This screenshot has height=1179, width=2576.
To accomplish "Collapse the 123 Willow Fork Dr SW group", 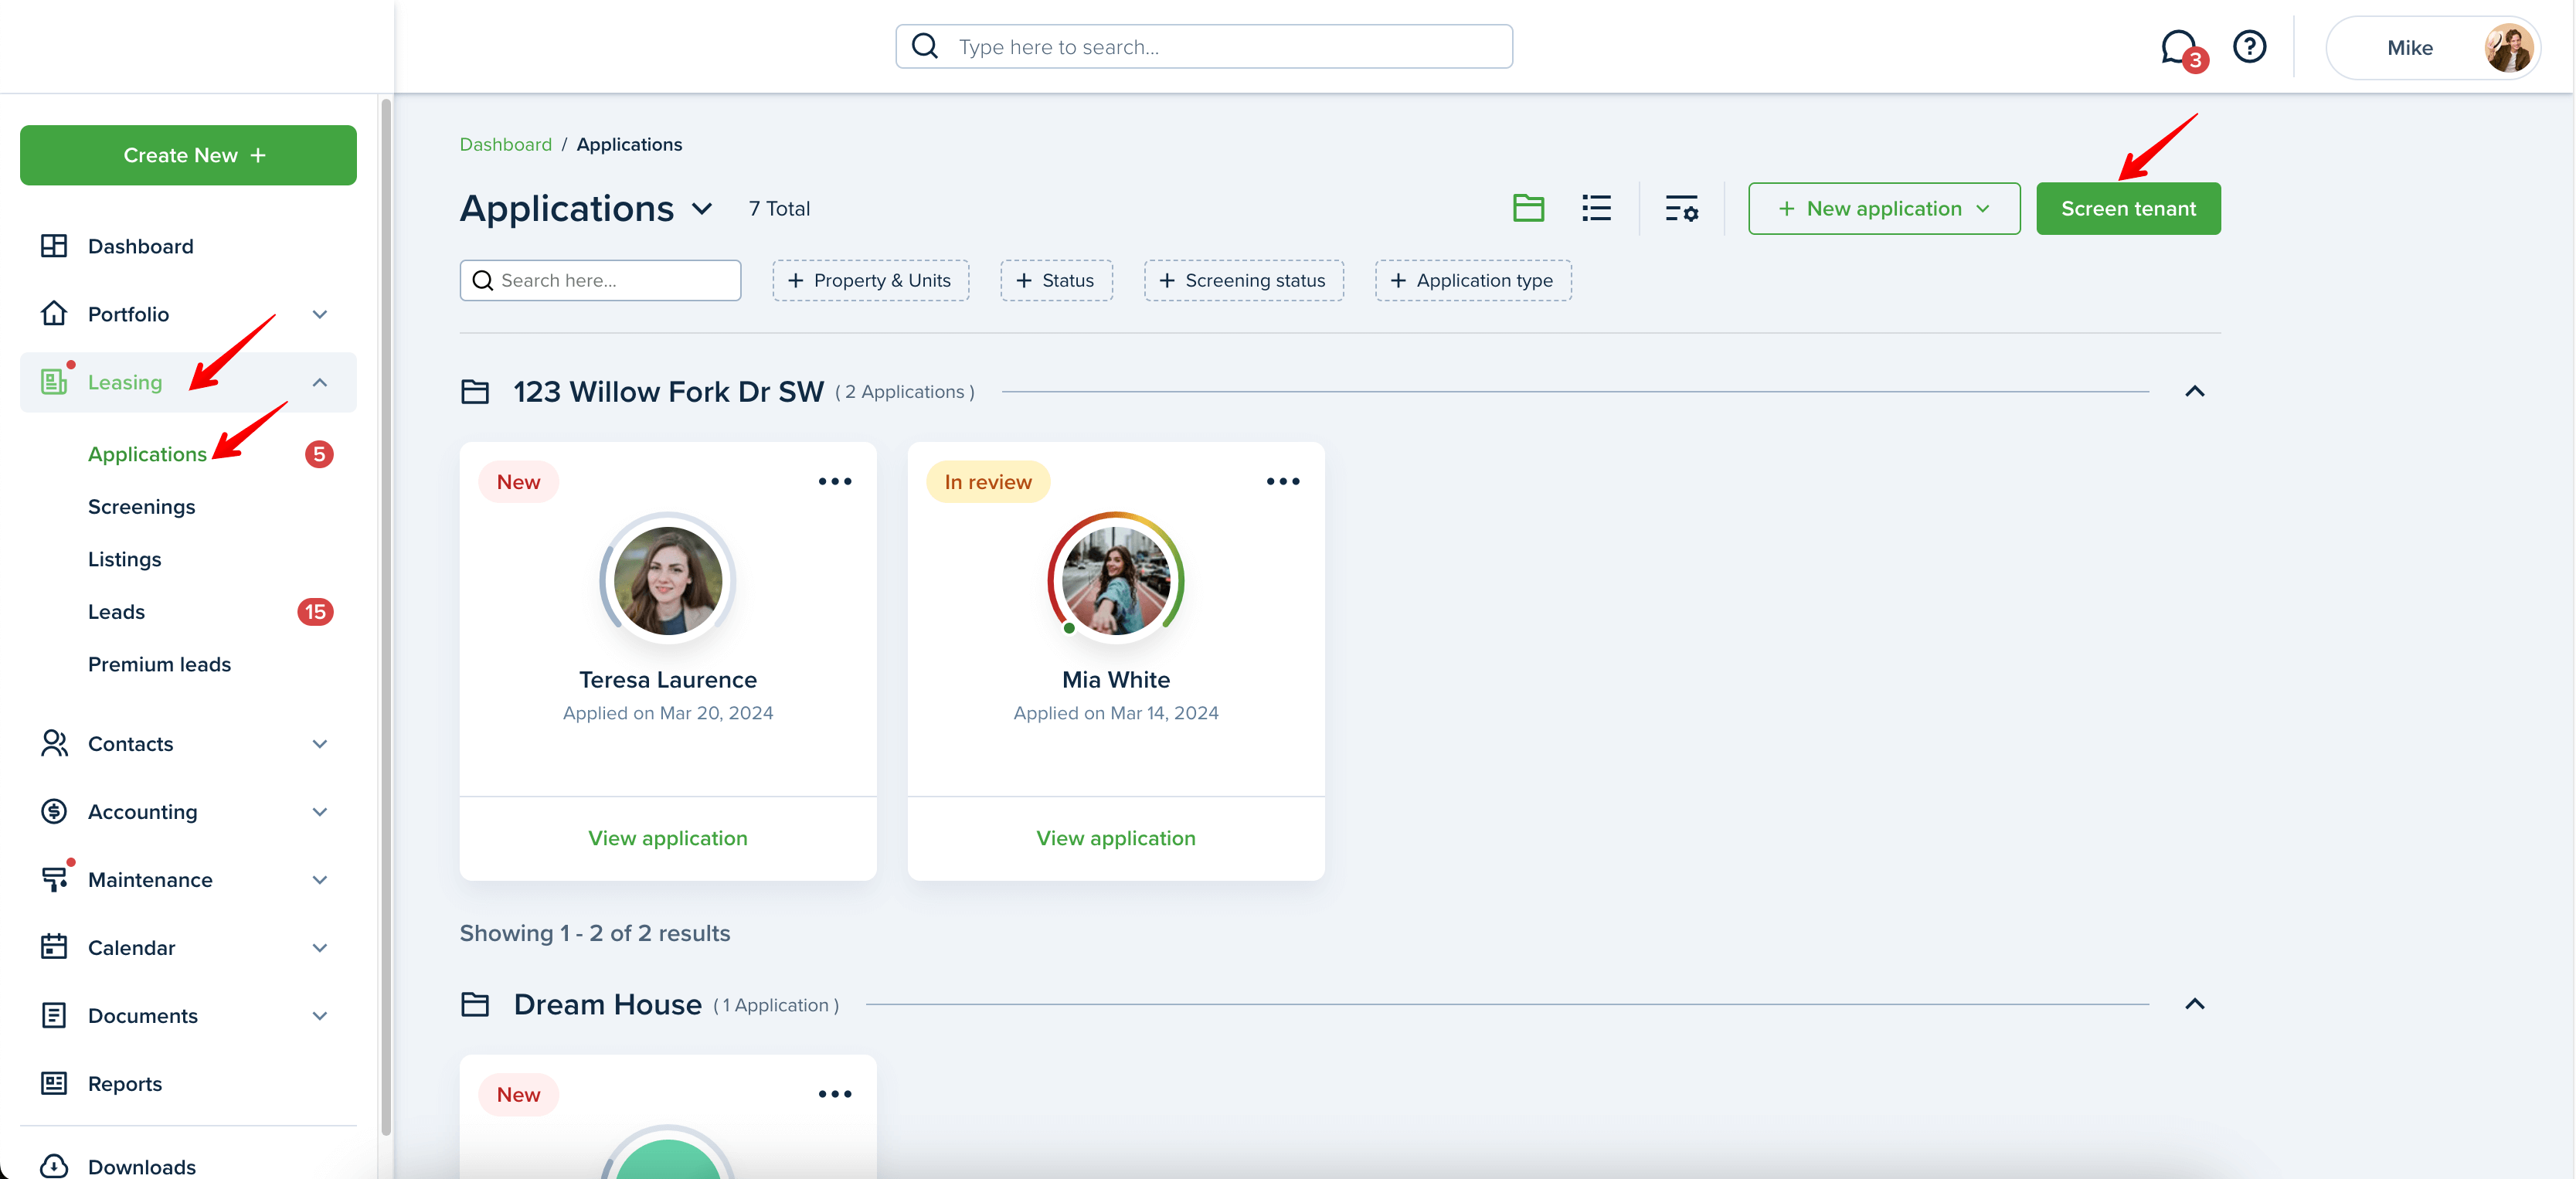I will [2195, 391].
